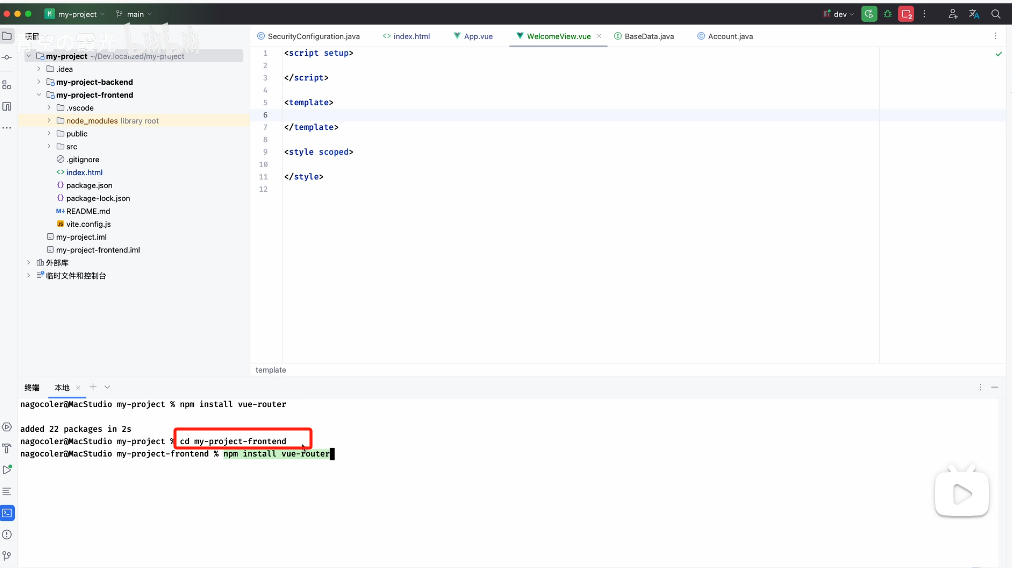Click the video play overlay button

962,494
